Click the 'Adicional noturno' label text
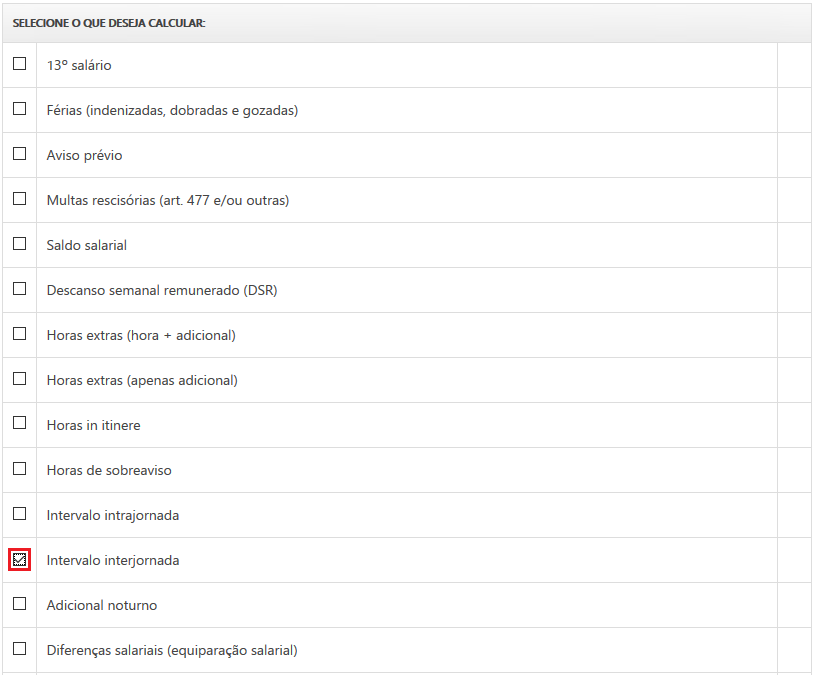Viewport: 816px width, 675px height. coord(101,605)
